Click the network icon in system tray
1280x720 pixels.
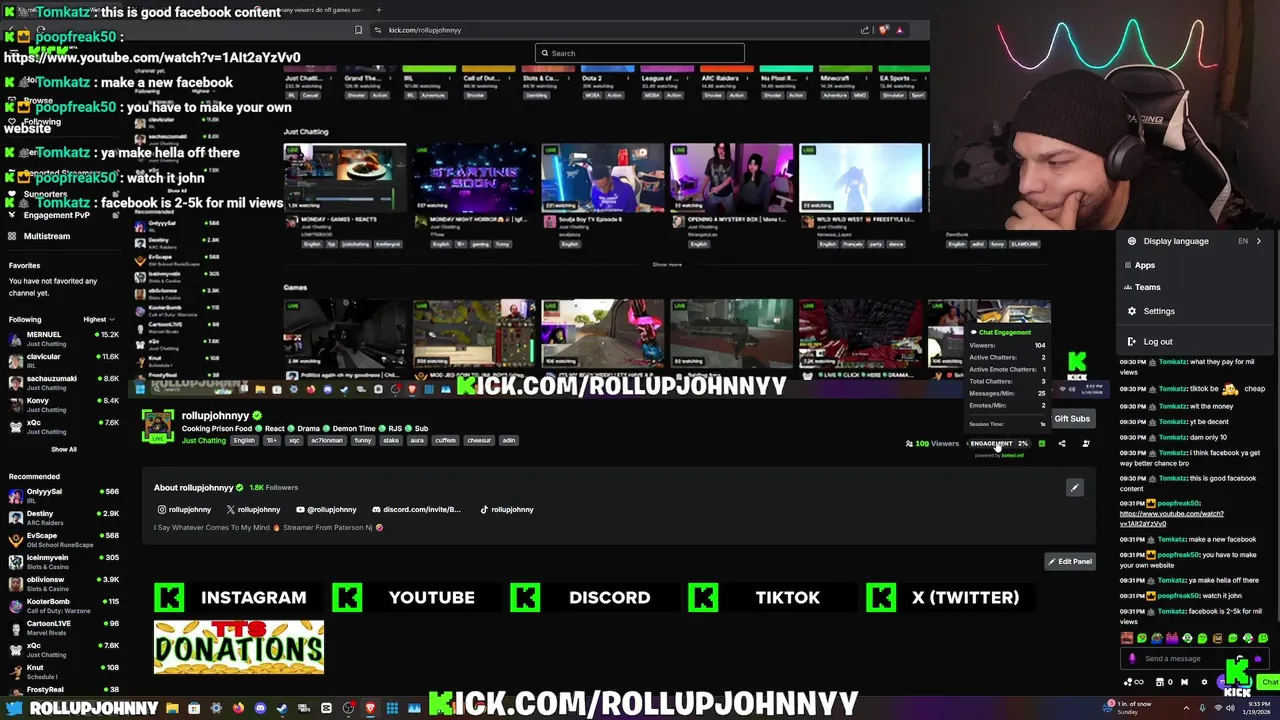click(1219, 708)
